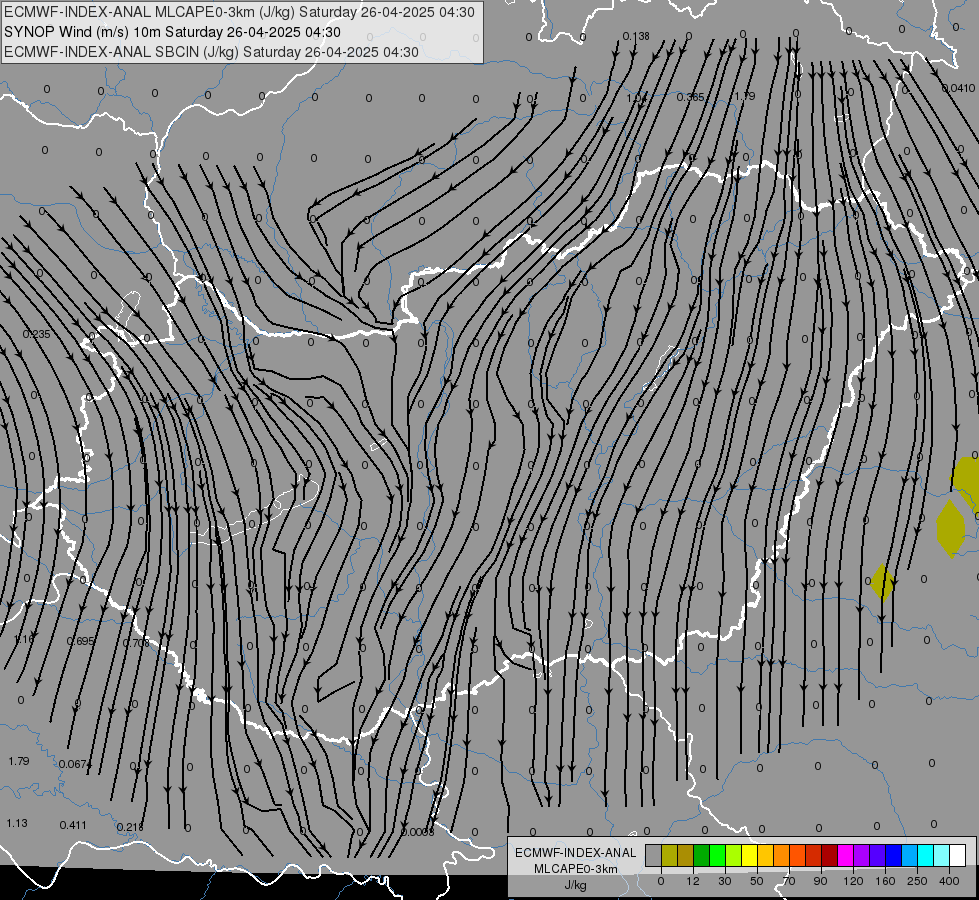Select legend scale value 50
Viewport: 979px width, 900px height.
tap(757, 881)
